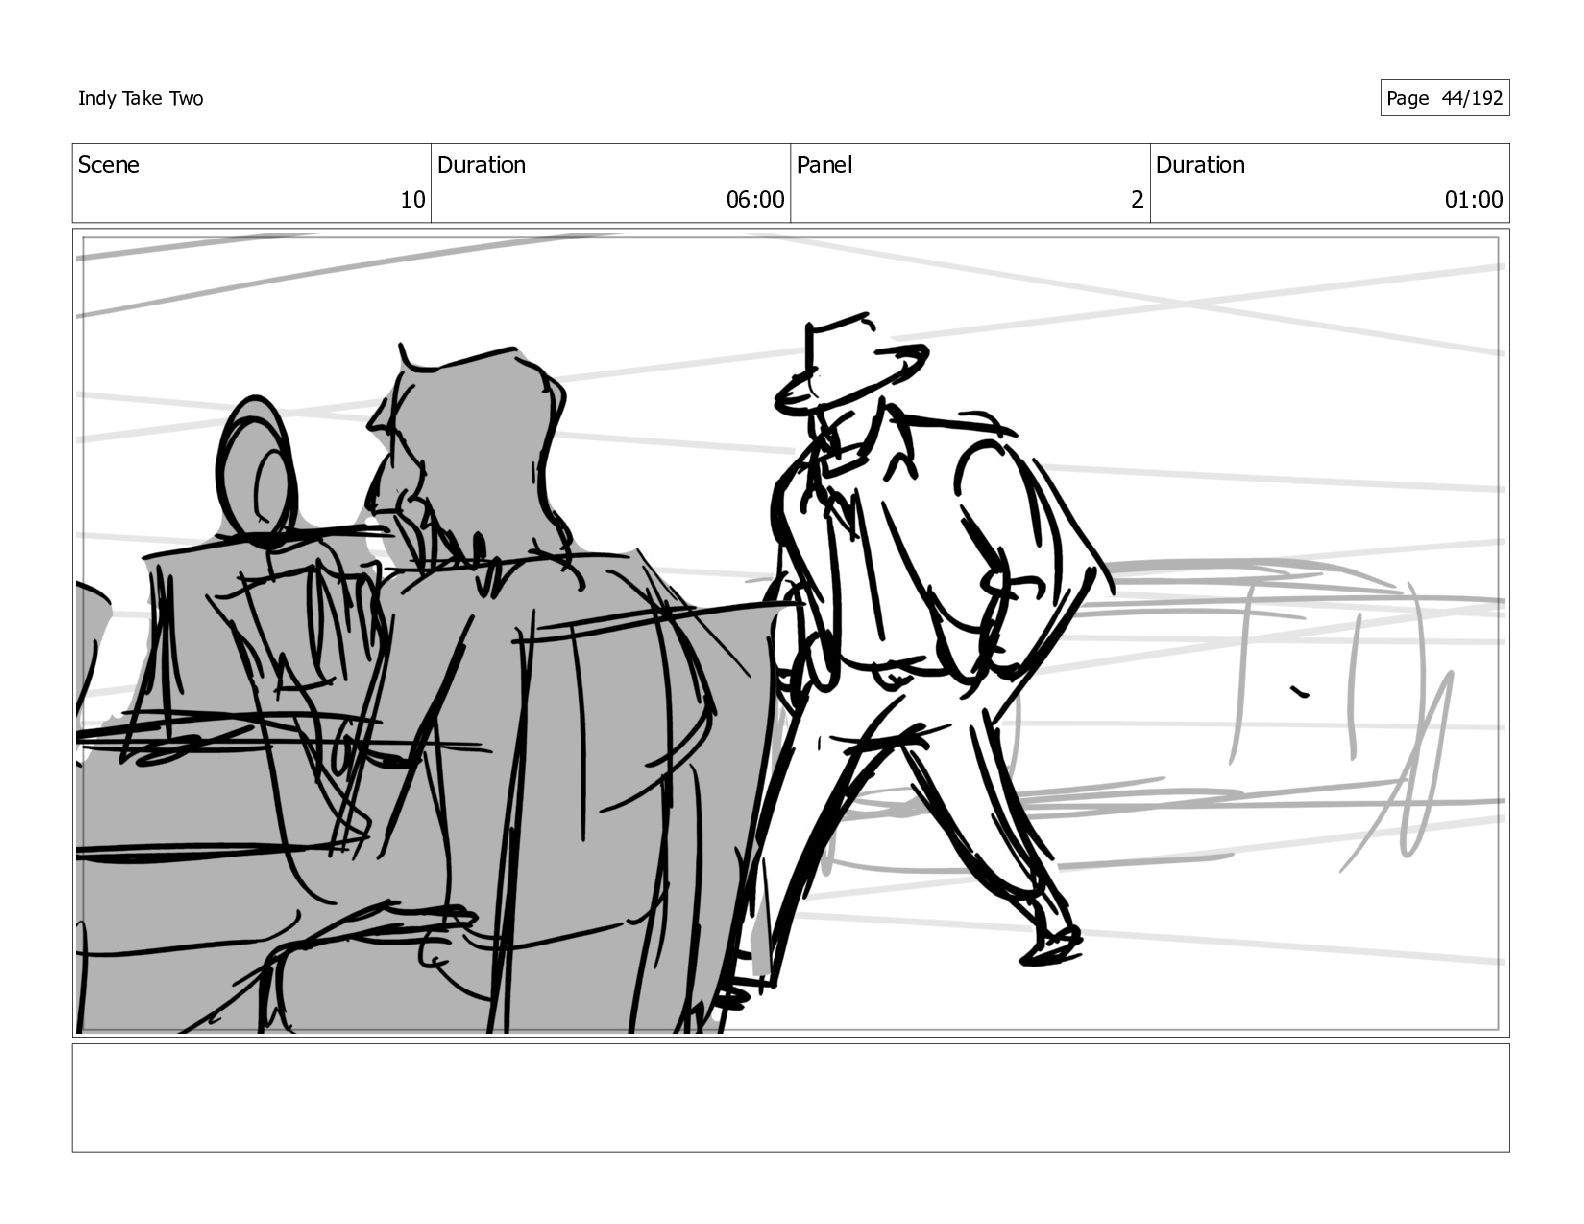This screenshot has height=1224, width=1584.
Task: Click the scene number value '10'
Action: (413, 200)
